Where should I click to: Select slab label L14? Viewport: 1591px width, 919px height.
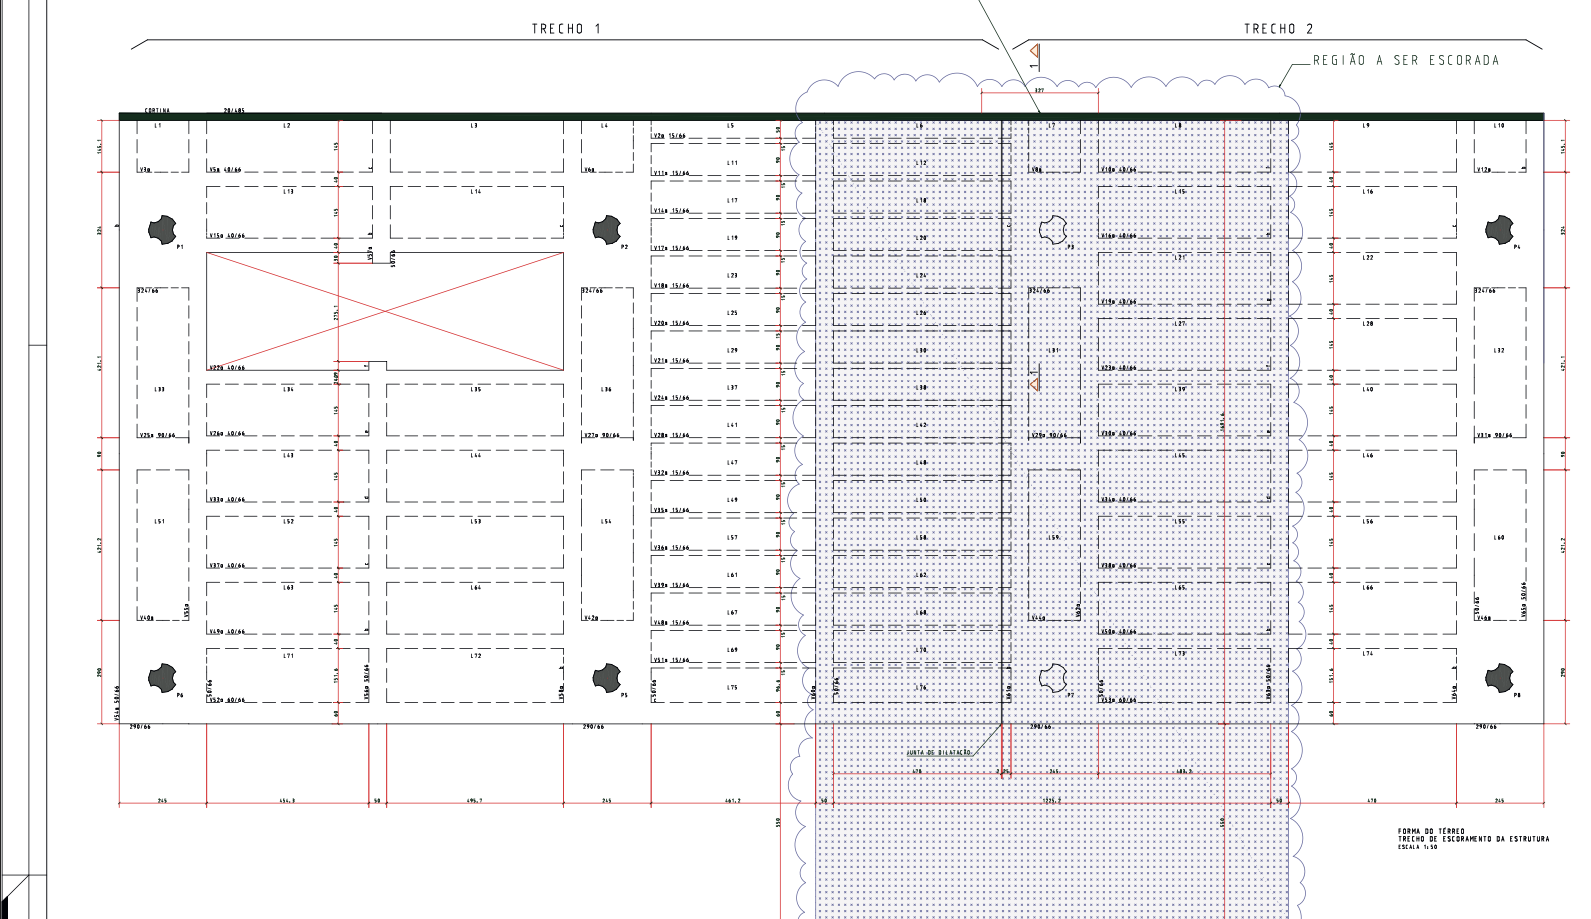475,191
